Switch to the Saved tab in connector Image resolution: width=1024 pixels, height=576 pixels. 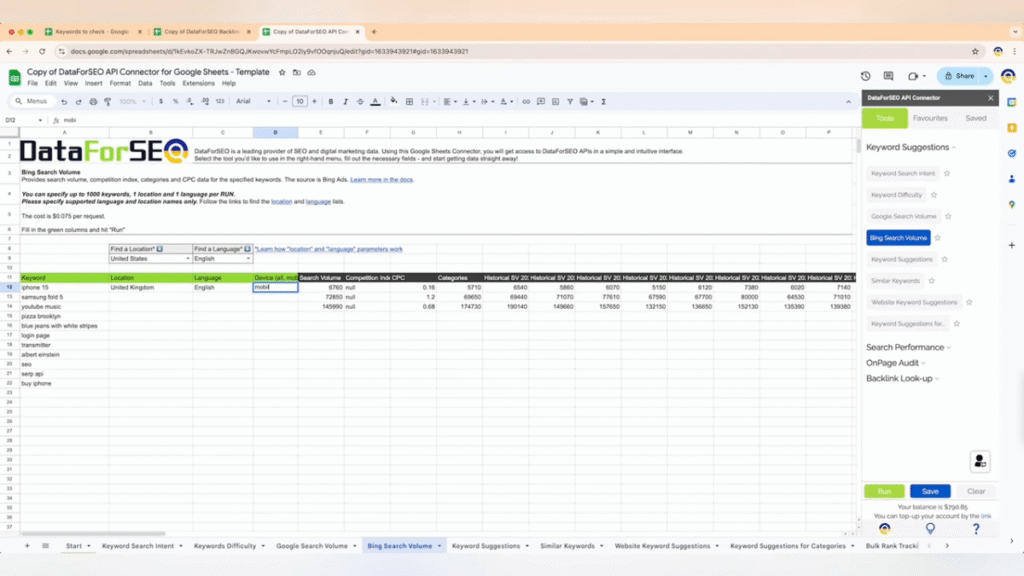point(976,118)
